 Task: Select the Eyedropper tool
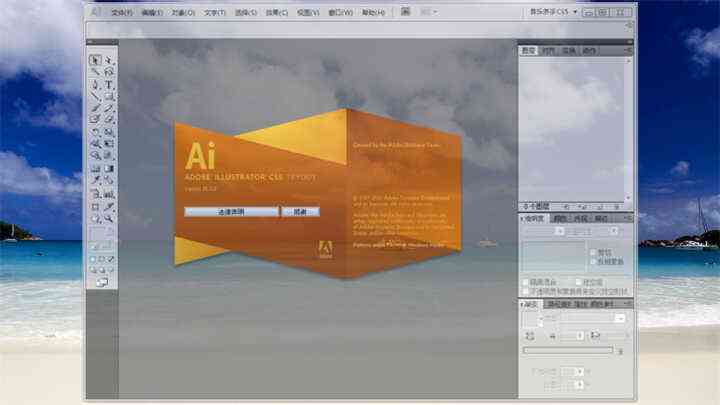click(96, 180)
